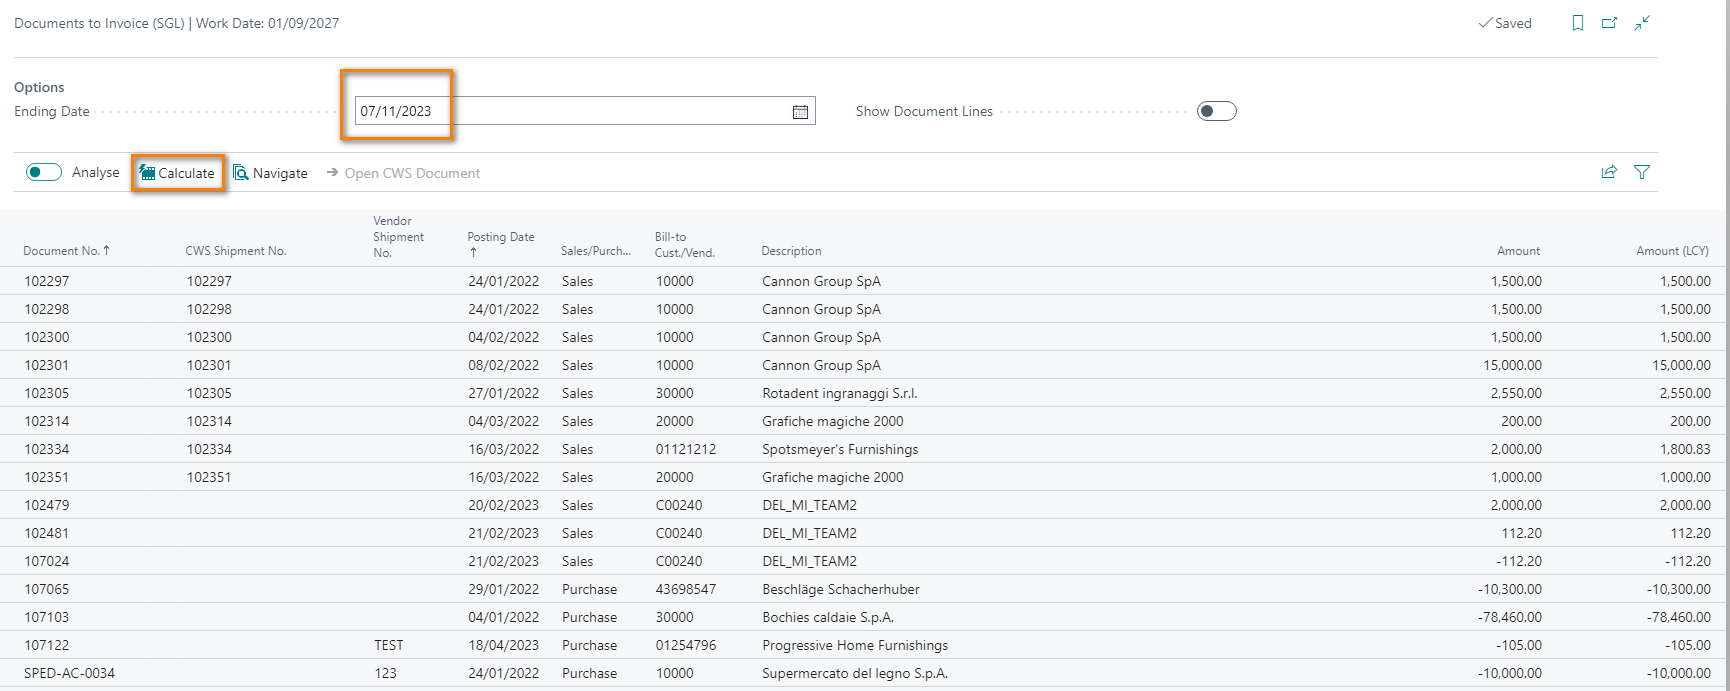Click description Spotsmeyer's Furnishings
This screenshot has height=691, width=1730.
(x=840, y=449)
